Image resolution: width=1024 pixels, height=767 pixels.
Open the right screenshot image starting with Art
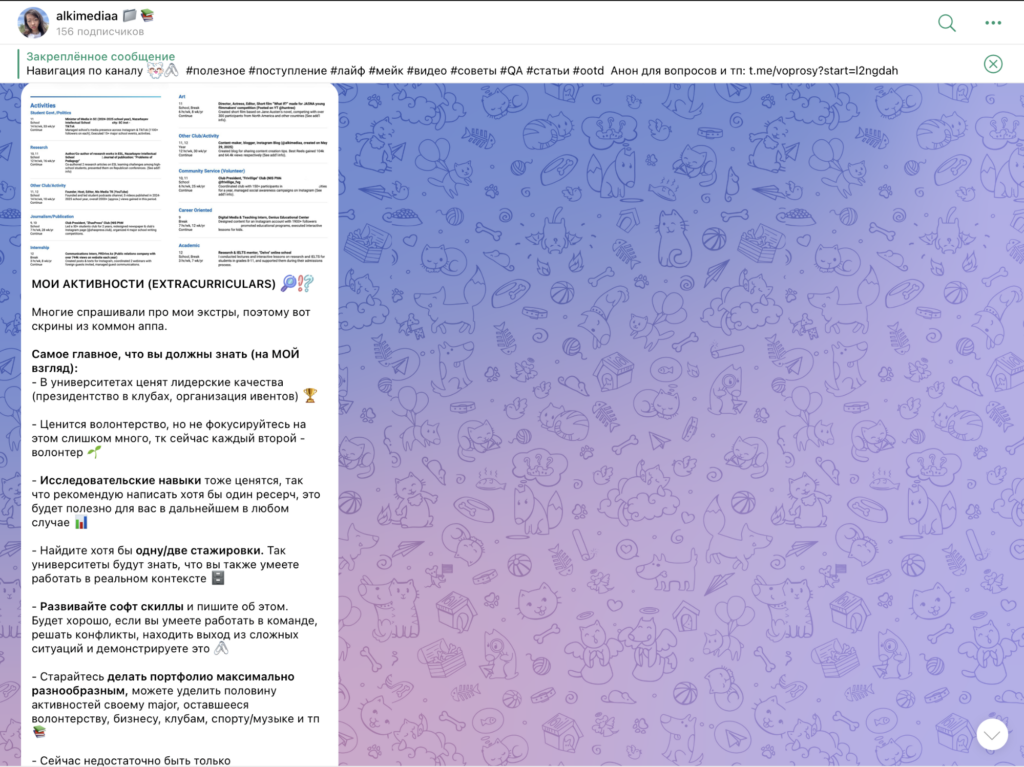coord(254,180)
